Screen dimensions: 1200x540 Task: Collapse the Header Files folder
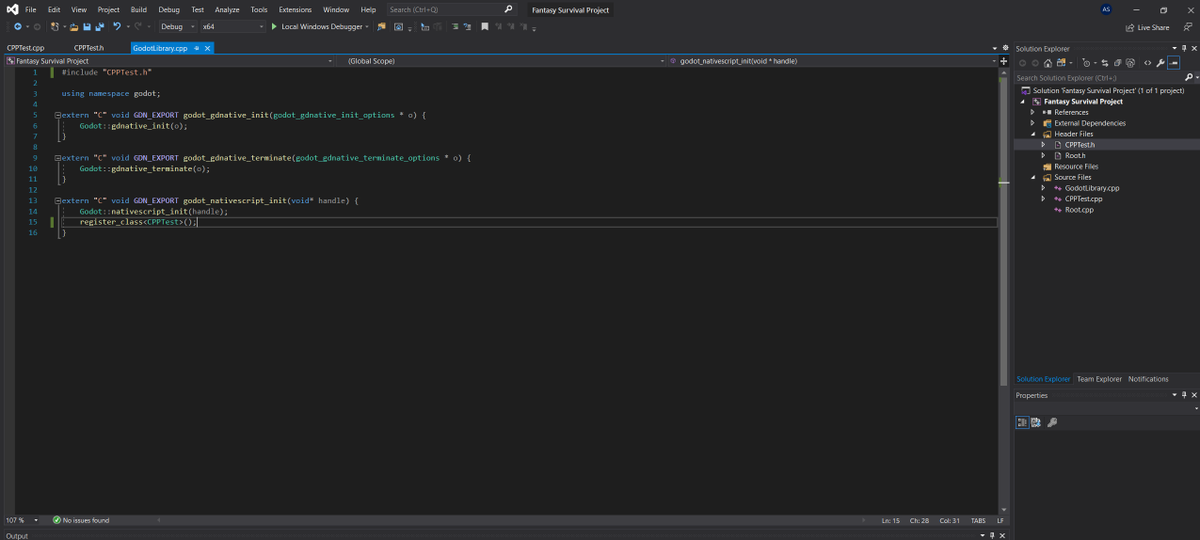click(x=1032, y=134)
